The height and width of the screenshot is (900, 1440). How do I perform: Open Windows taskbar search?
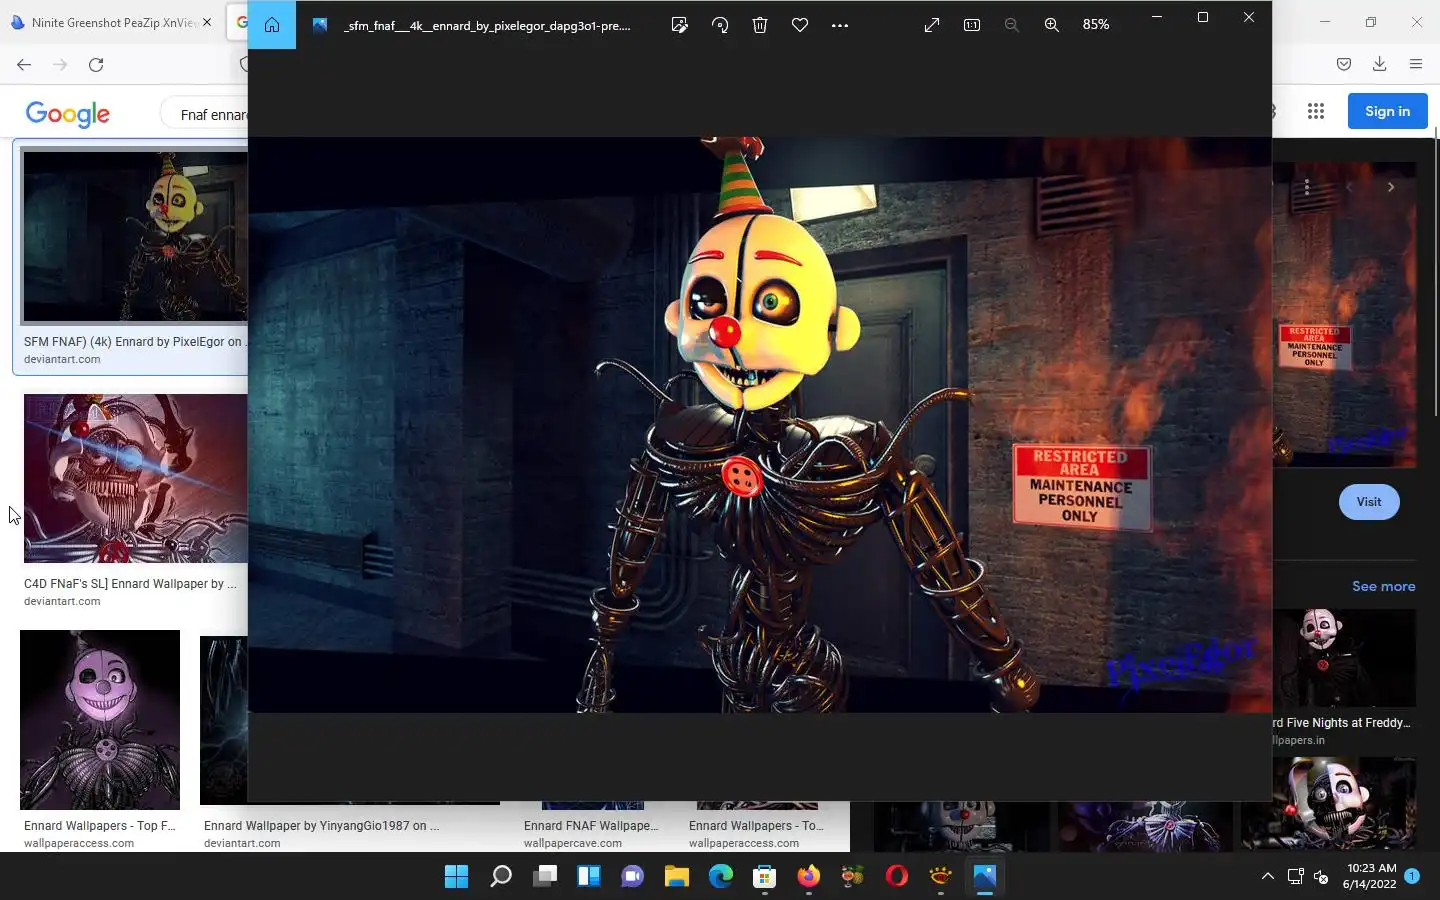click(501, 877)
